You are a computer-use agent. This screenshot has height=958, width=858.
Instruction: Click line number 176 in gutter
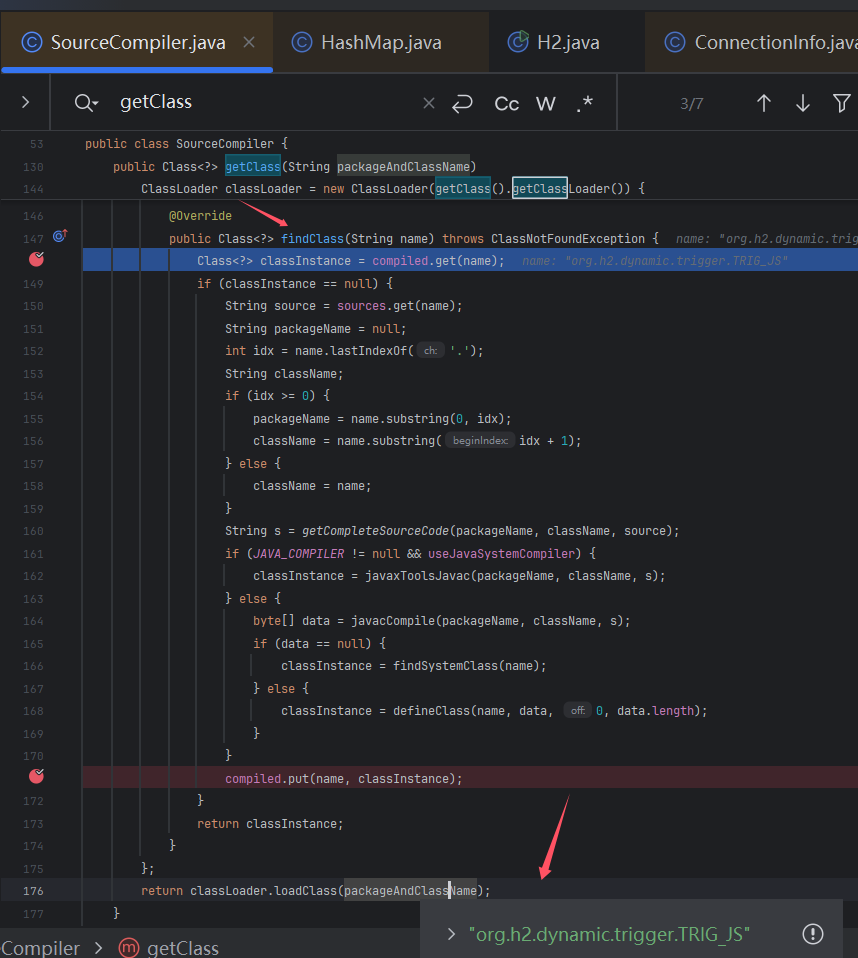[x=33, y=891]
